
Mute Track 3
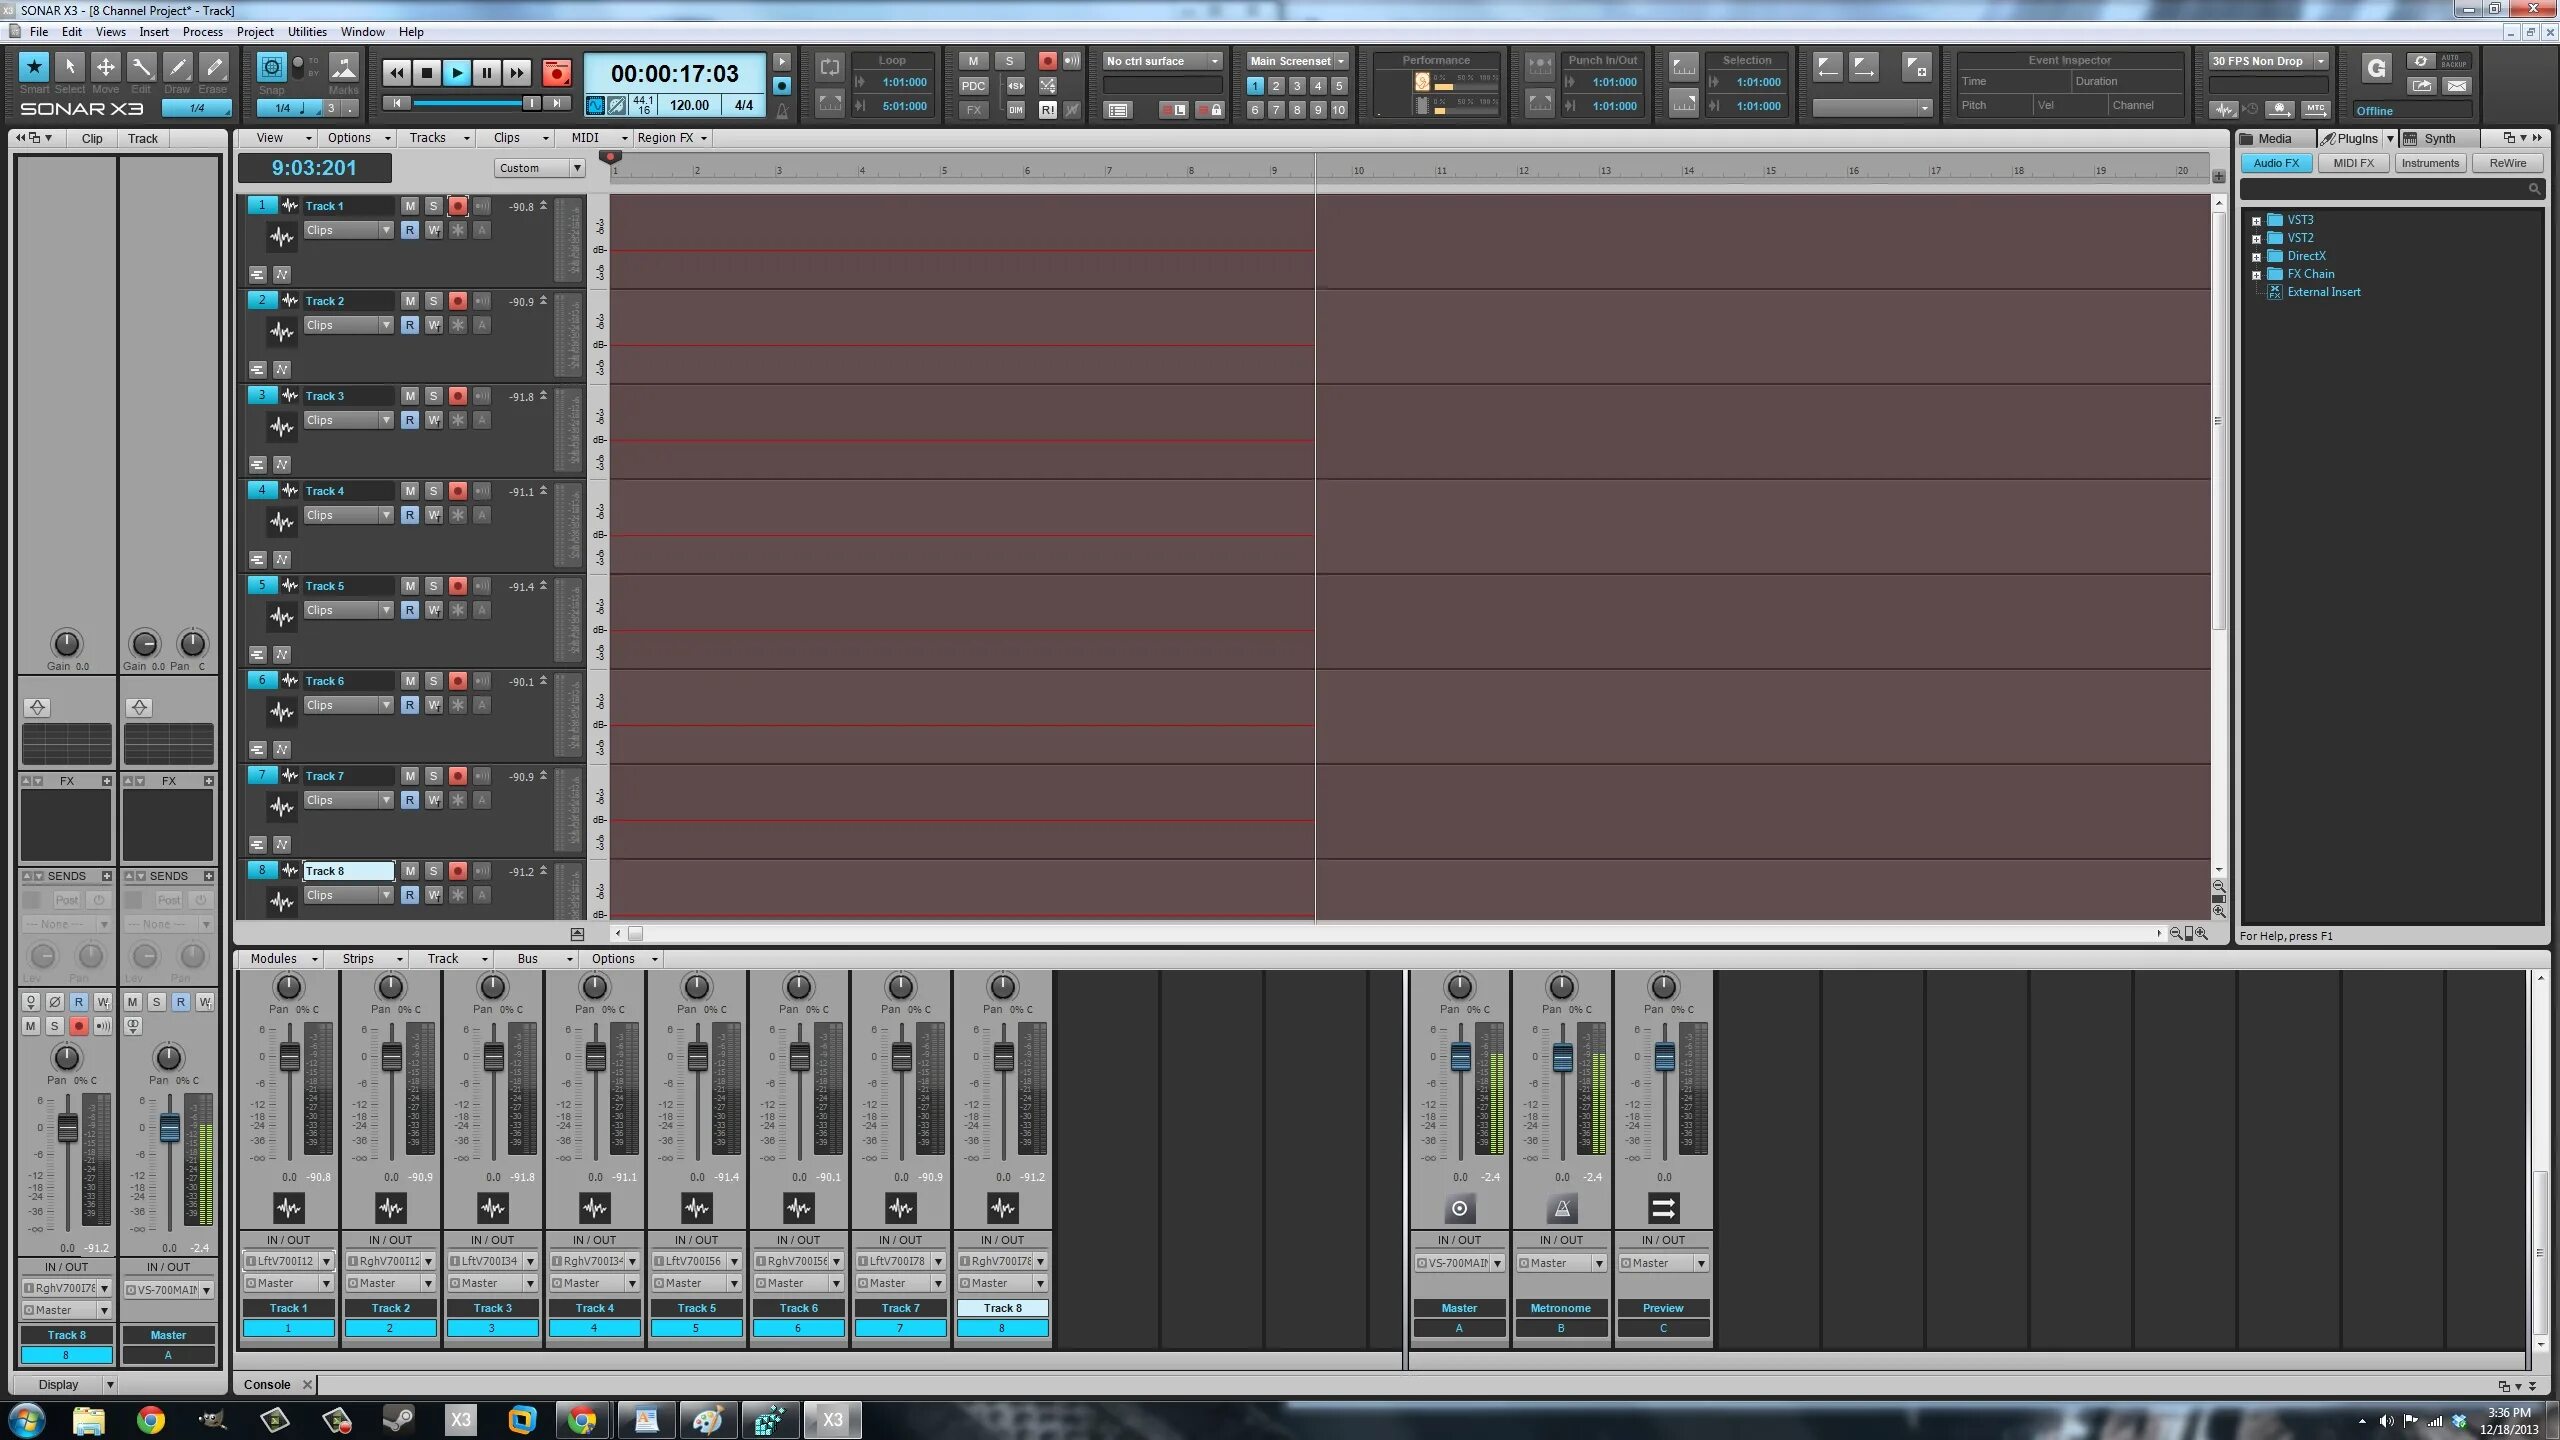click(x=409, y=396)
